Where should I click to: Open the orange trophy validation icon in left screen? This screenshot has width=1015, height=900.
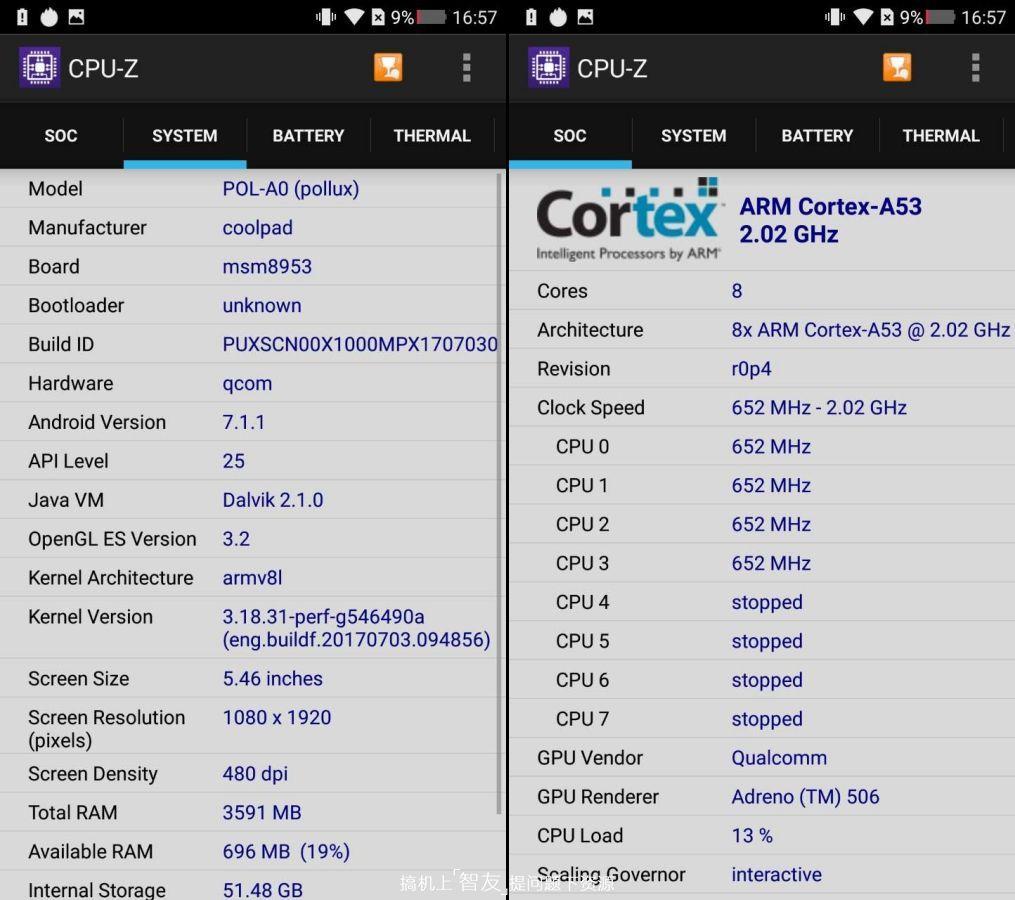pyautogui.click(x=388, y=67)
